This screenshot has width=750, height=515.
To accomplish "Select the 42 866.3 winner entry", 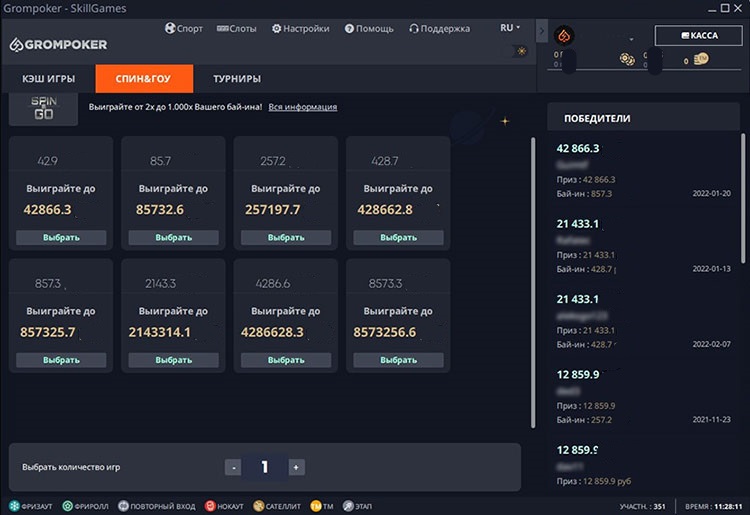I will (643, 171).
